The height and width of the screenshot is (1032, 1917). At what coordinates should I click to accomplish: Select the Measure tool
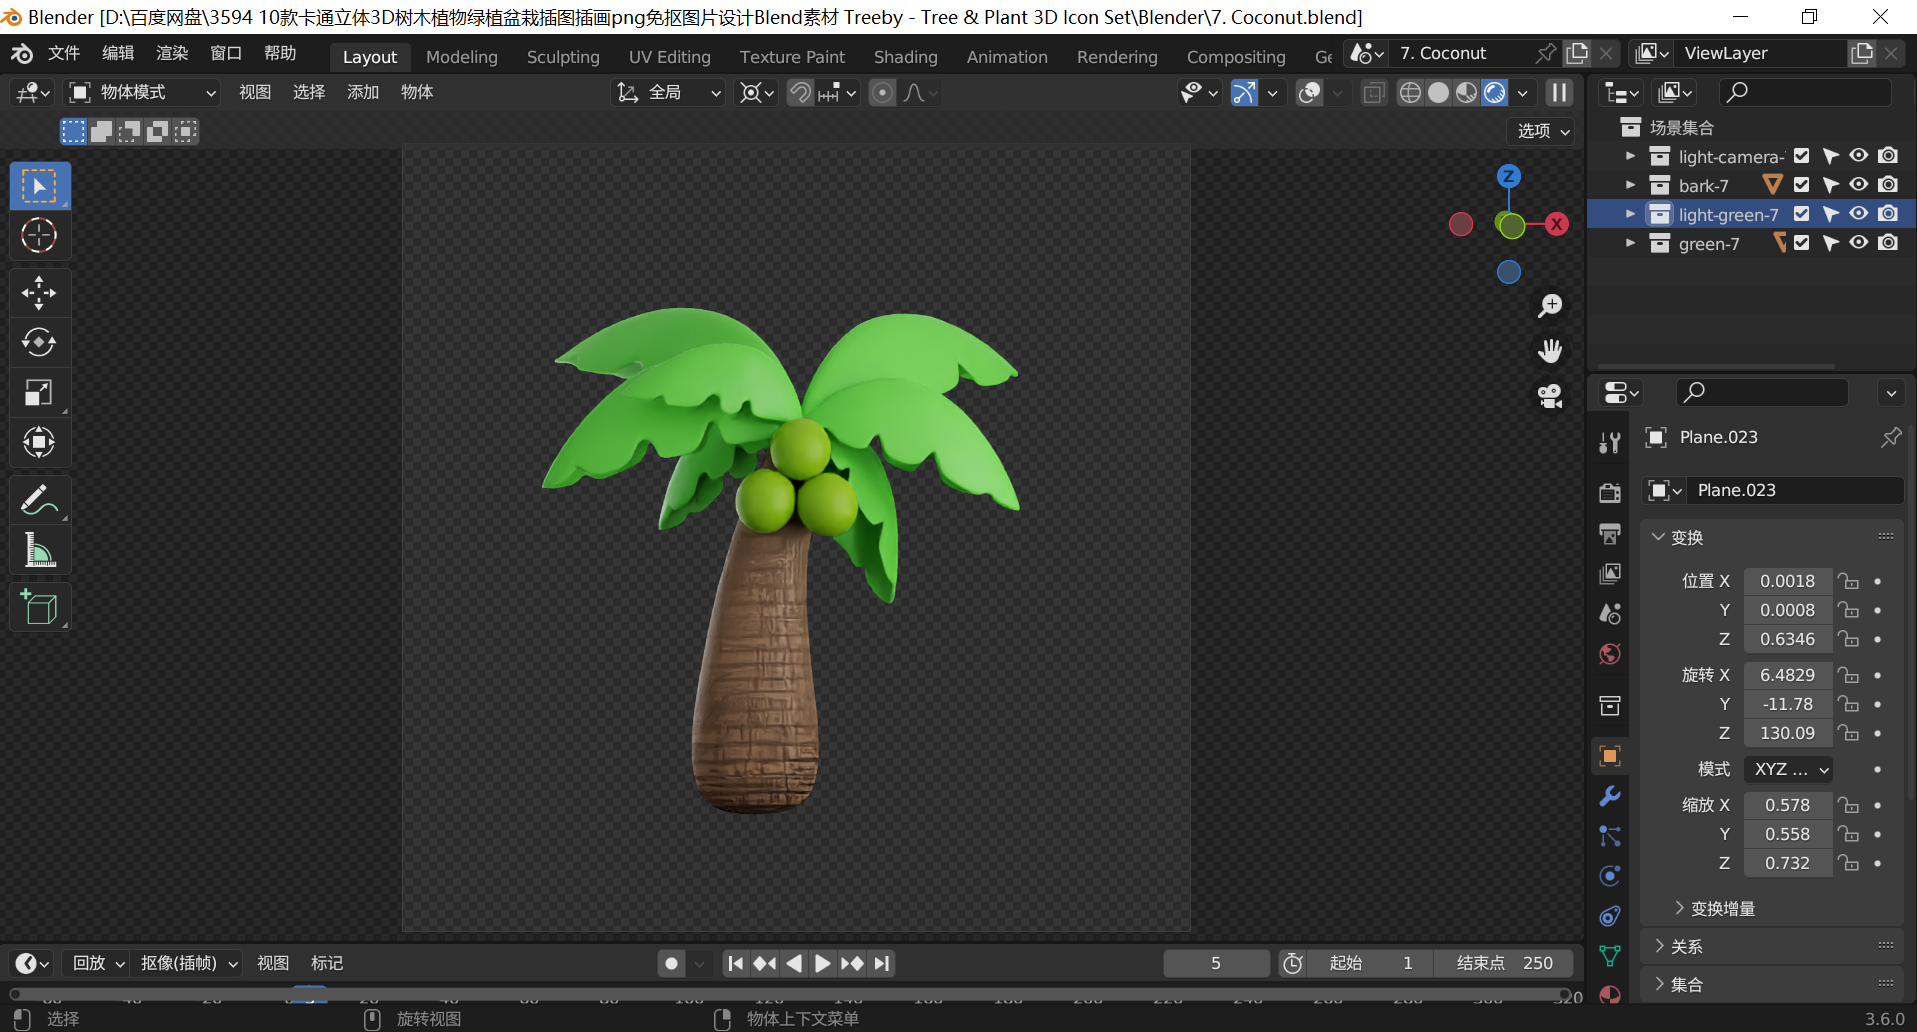(x=39, y=550)
